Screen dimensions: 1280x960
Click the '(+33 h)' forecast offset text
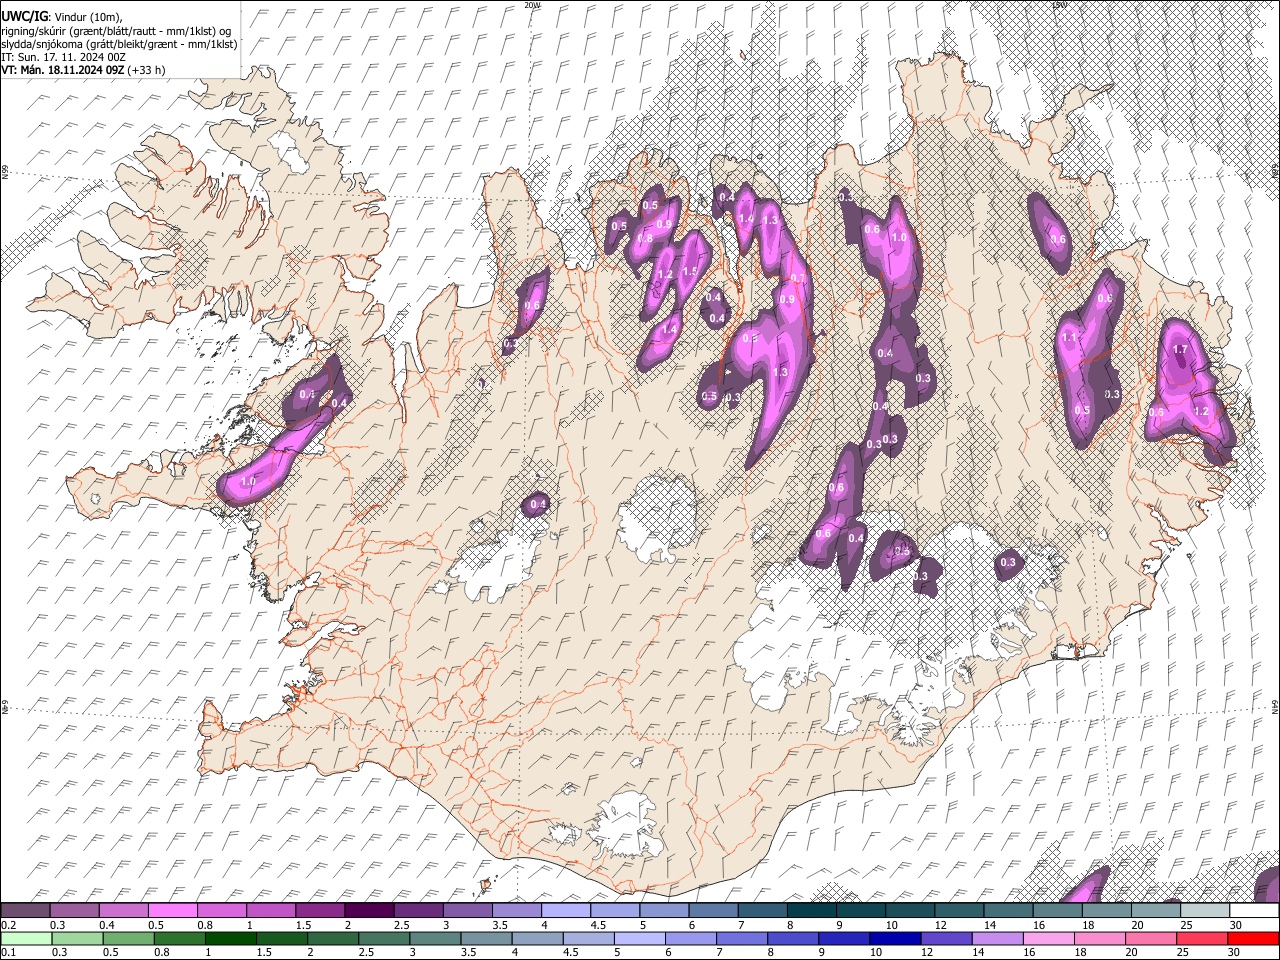click(x=147, y=70)
